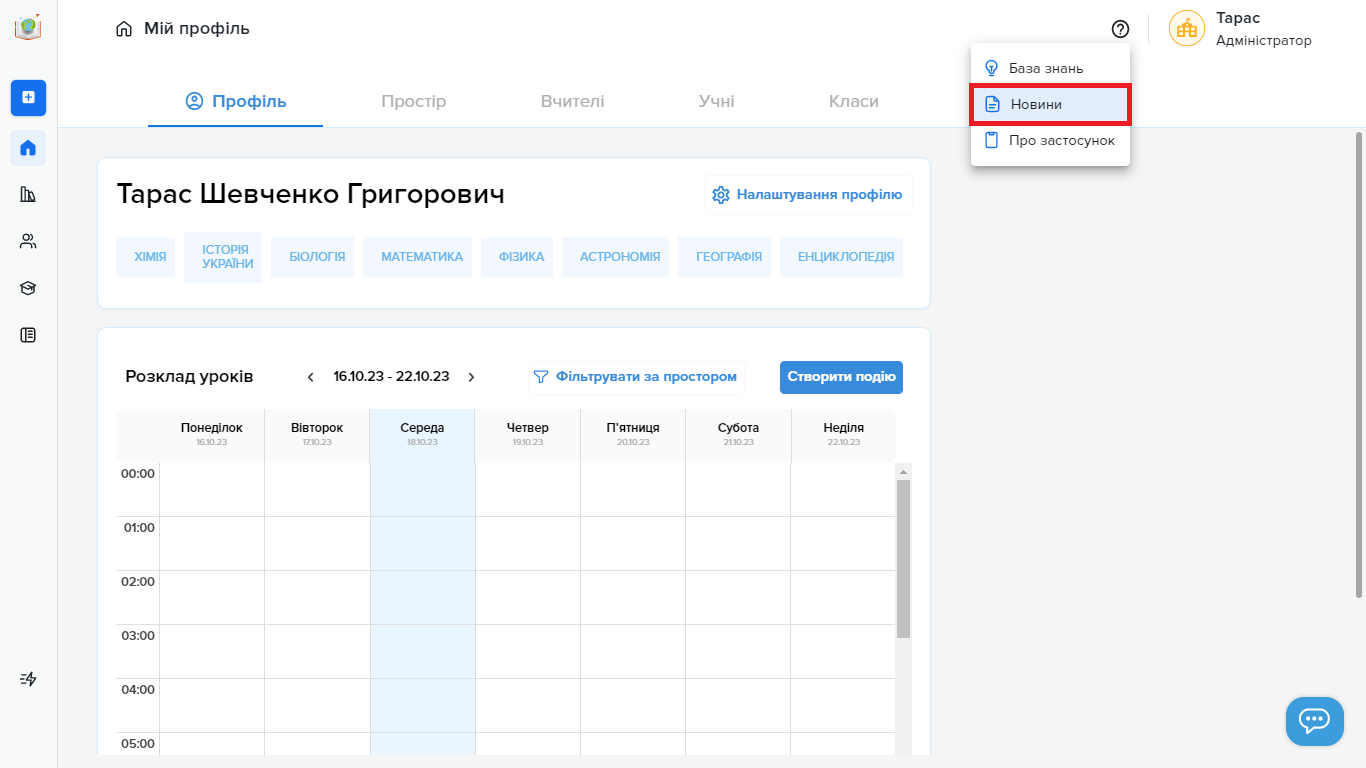Screen dimensions: 1366x768
Task: Click the schedule vertical scrollbar thumb
Action: tap(903, 558)
